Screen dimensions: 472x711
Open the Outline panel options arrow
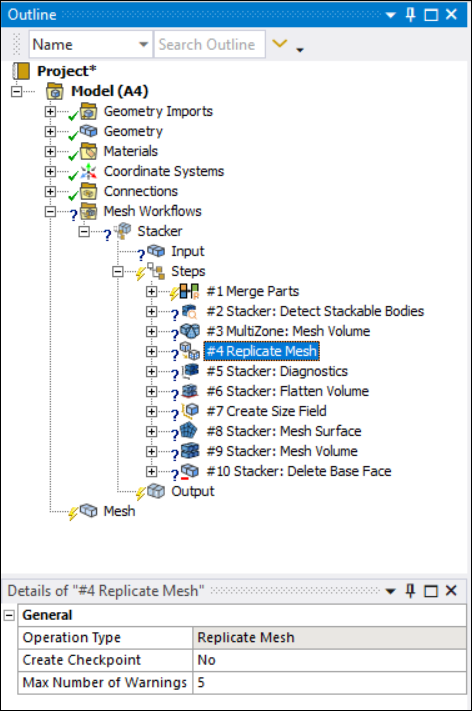tap(390, 15)
